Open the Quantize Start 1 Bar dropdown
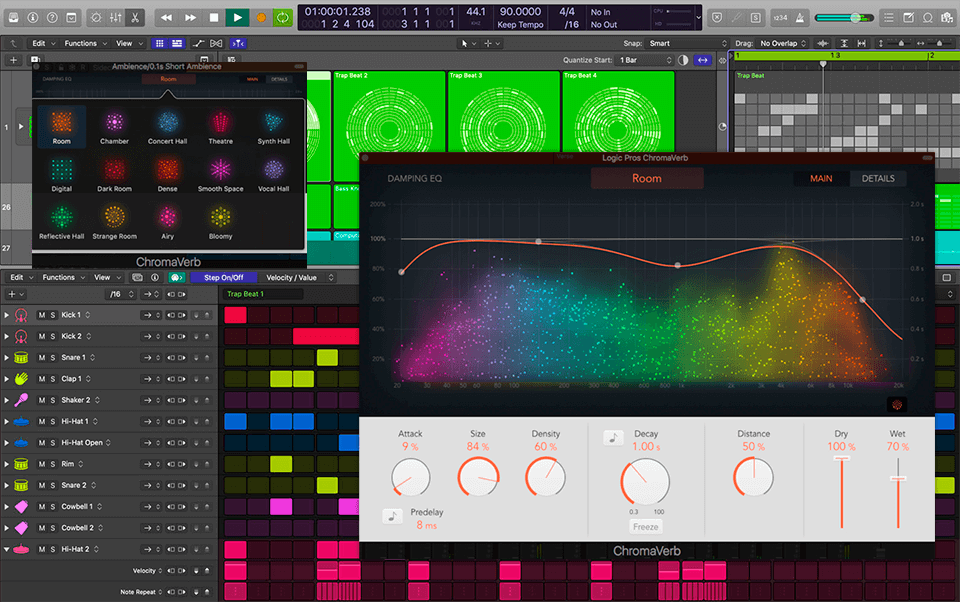The height and width of the screenshot is (602, 960). [x=645, y=60]
